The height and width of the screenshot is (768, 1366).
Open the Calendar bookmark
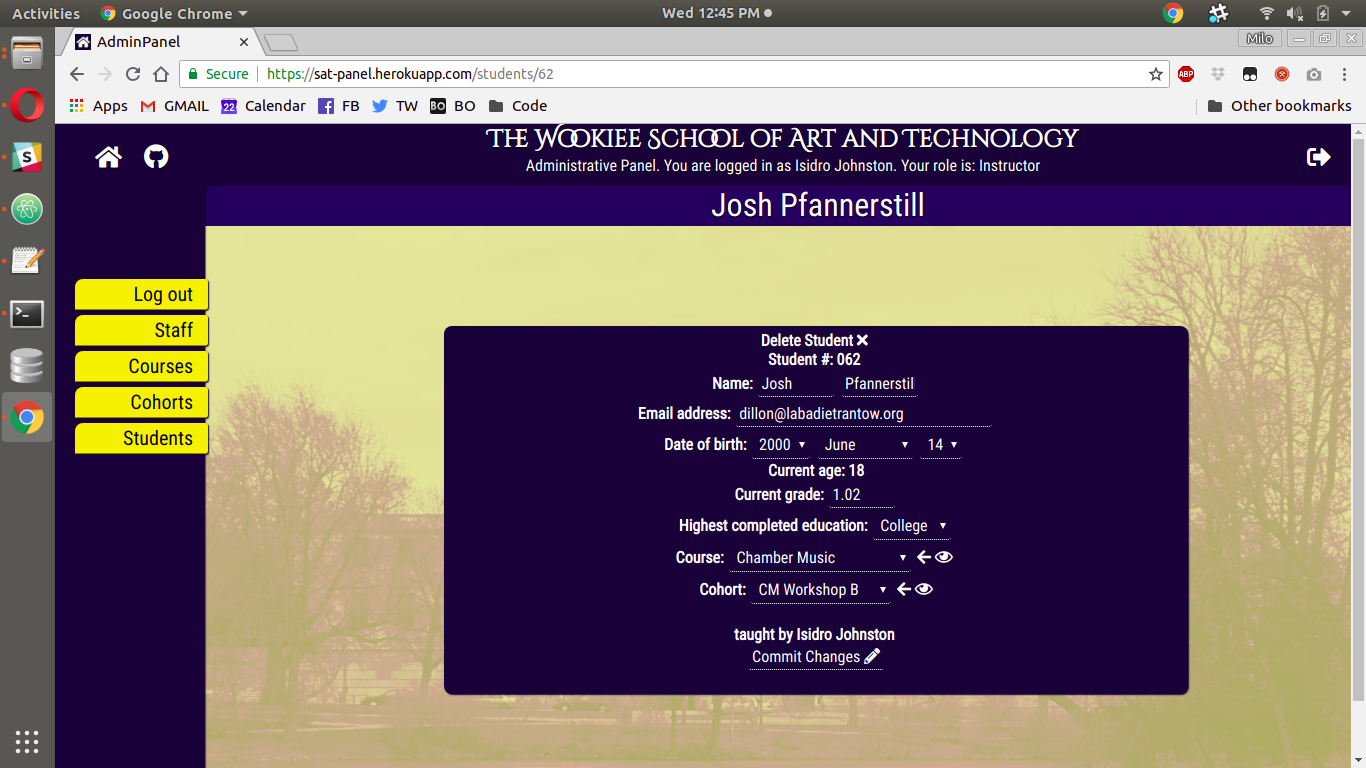263,106
